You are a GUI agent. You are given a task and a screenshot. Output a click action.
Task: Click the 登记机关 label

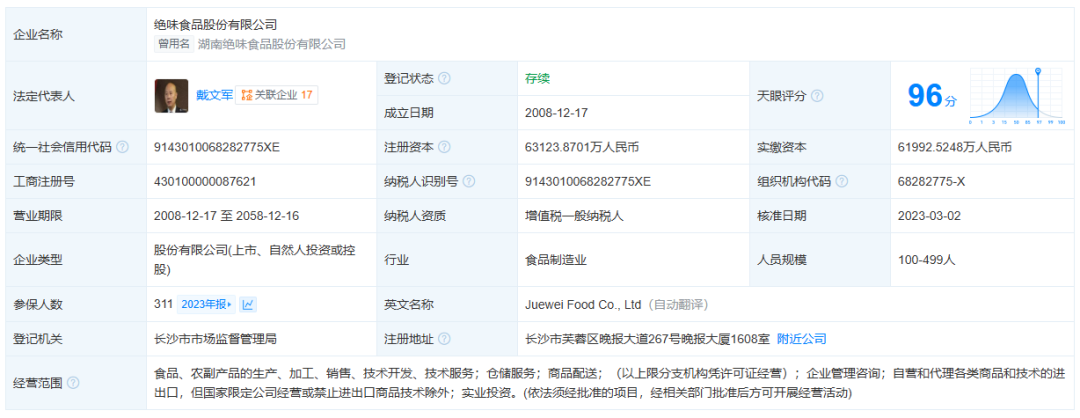(38, 339)
